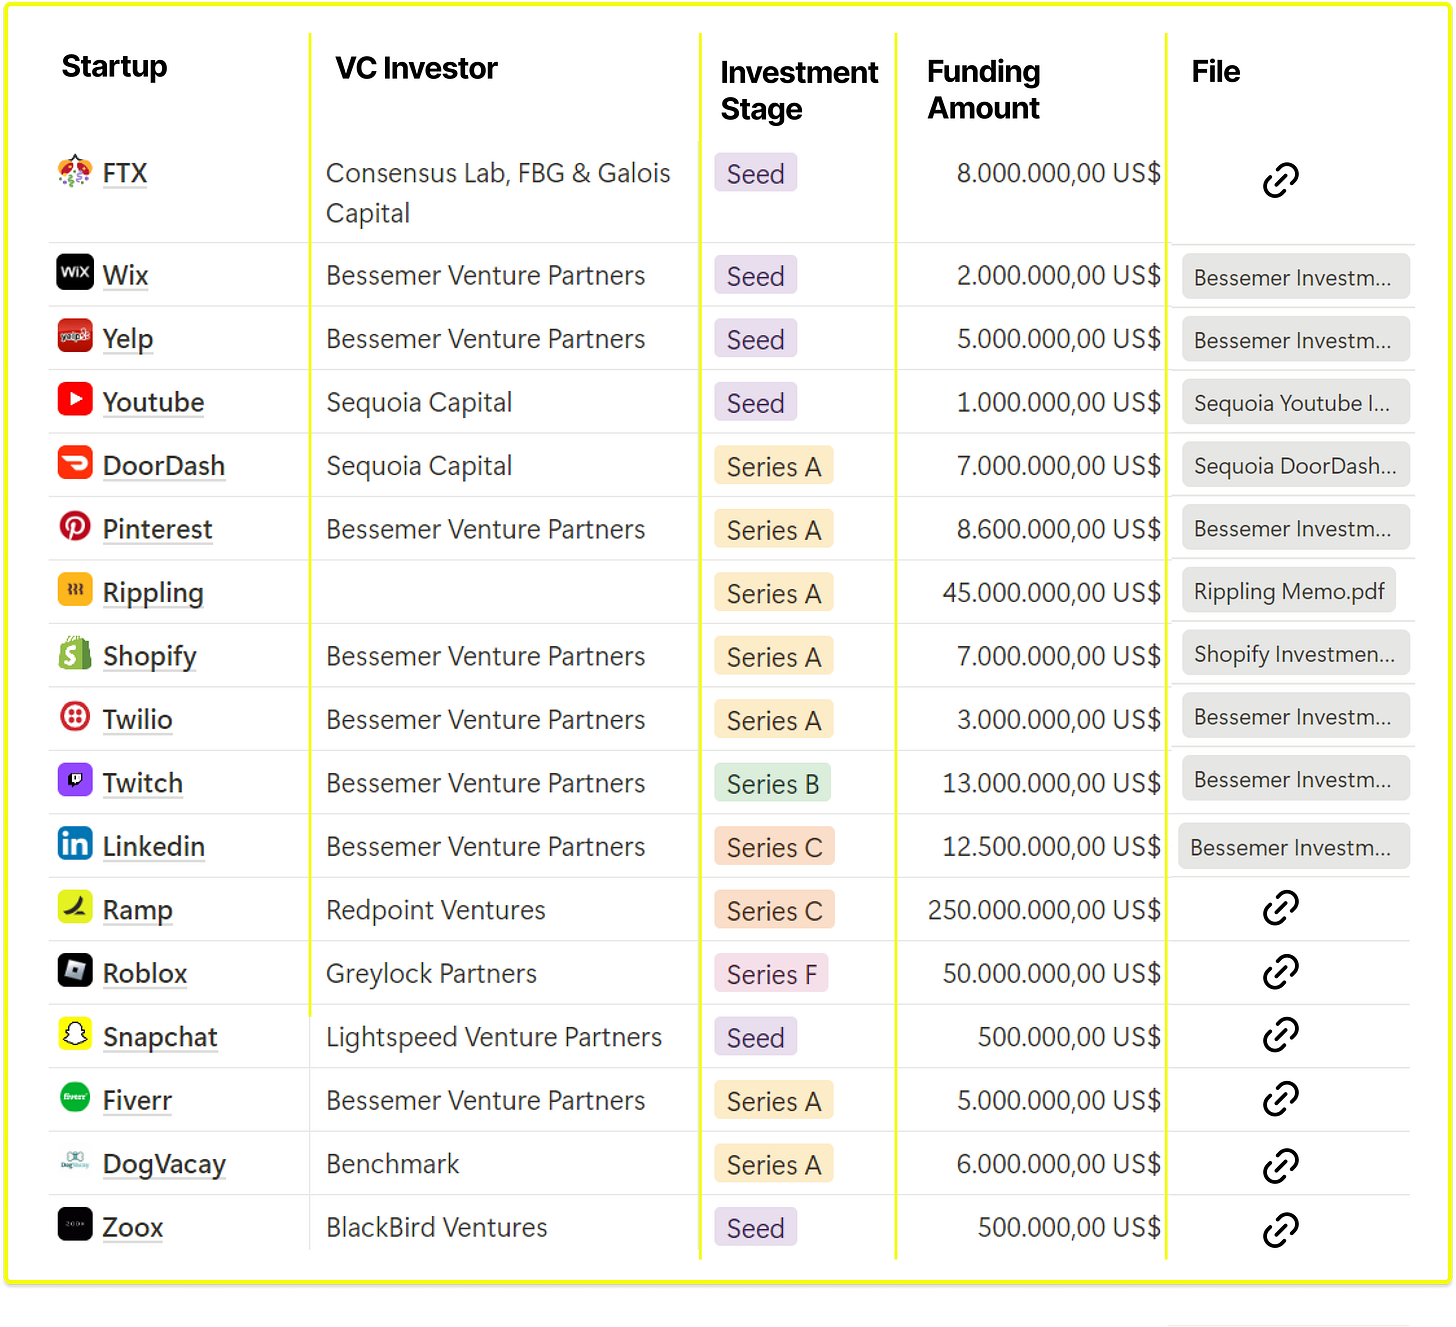Click the 250.000.000,00 US$ funding cell
The height and width of the screenshot is (1327, 1456).
click(1044, 910)
